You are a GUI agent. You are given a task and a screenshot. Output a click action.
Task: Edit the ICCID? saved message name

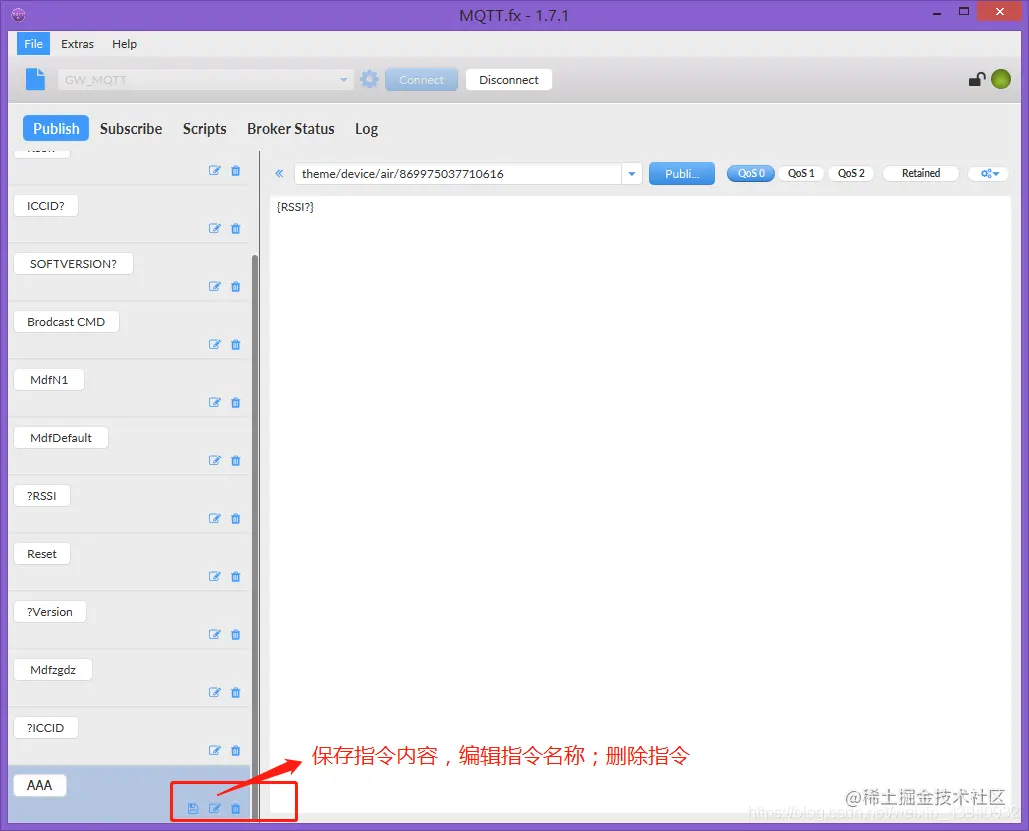215,228
